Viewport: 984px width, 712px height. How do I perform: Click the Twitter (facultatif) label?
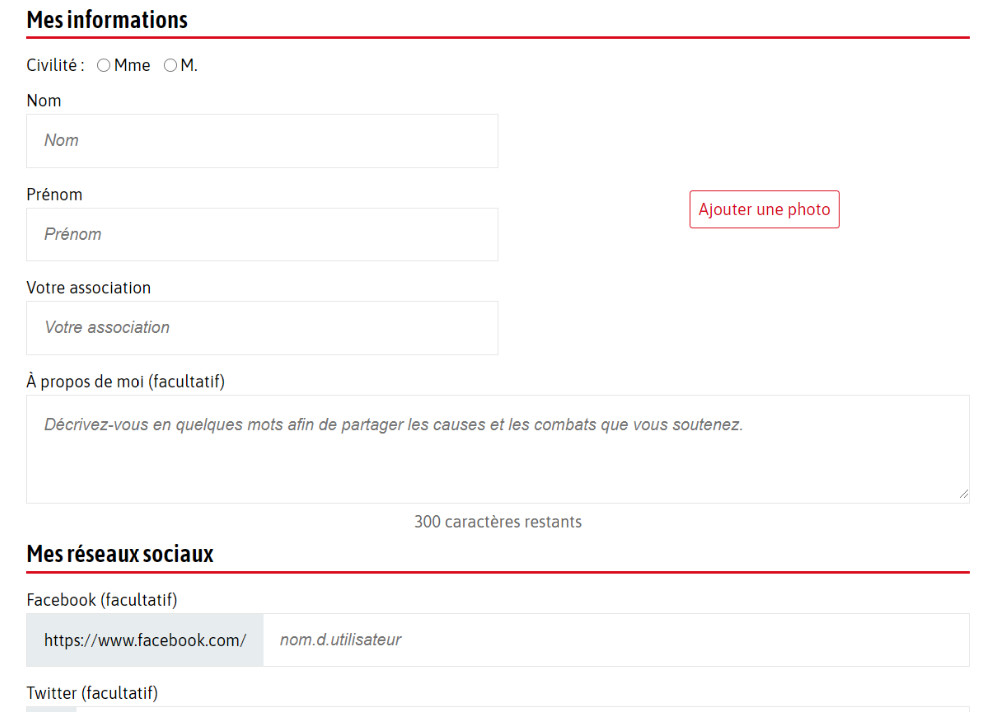point(92,693)
